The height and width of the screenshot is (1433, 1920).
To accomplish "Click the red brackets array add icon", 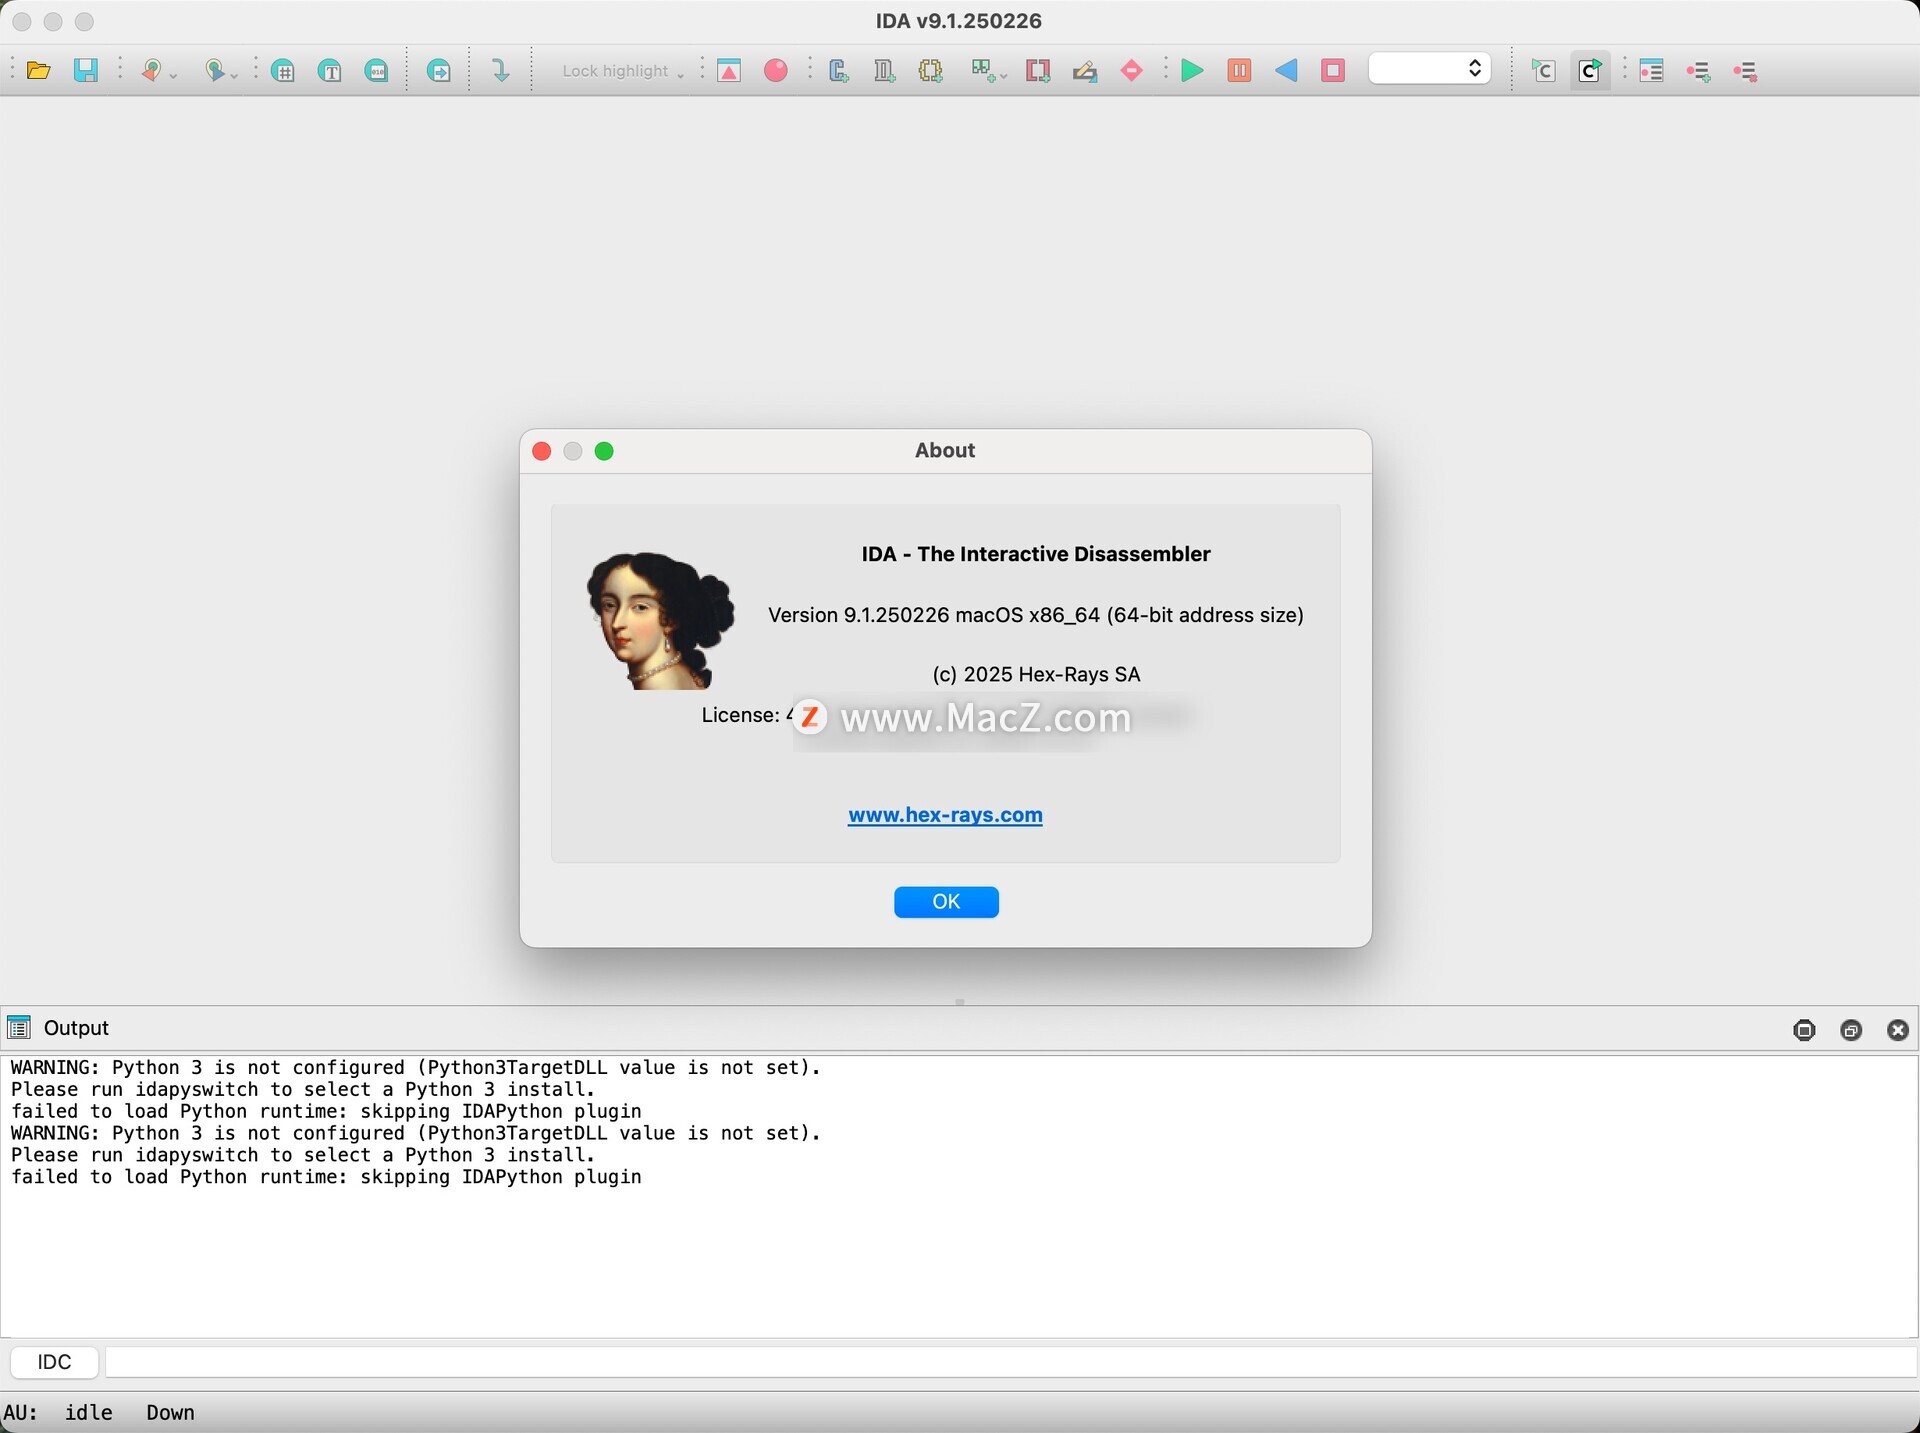I will click(x=1038, y=71).
